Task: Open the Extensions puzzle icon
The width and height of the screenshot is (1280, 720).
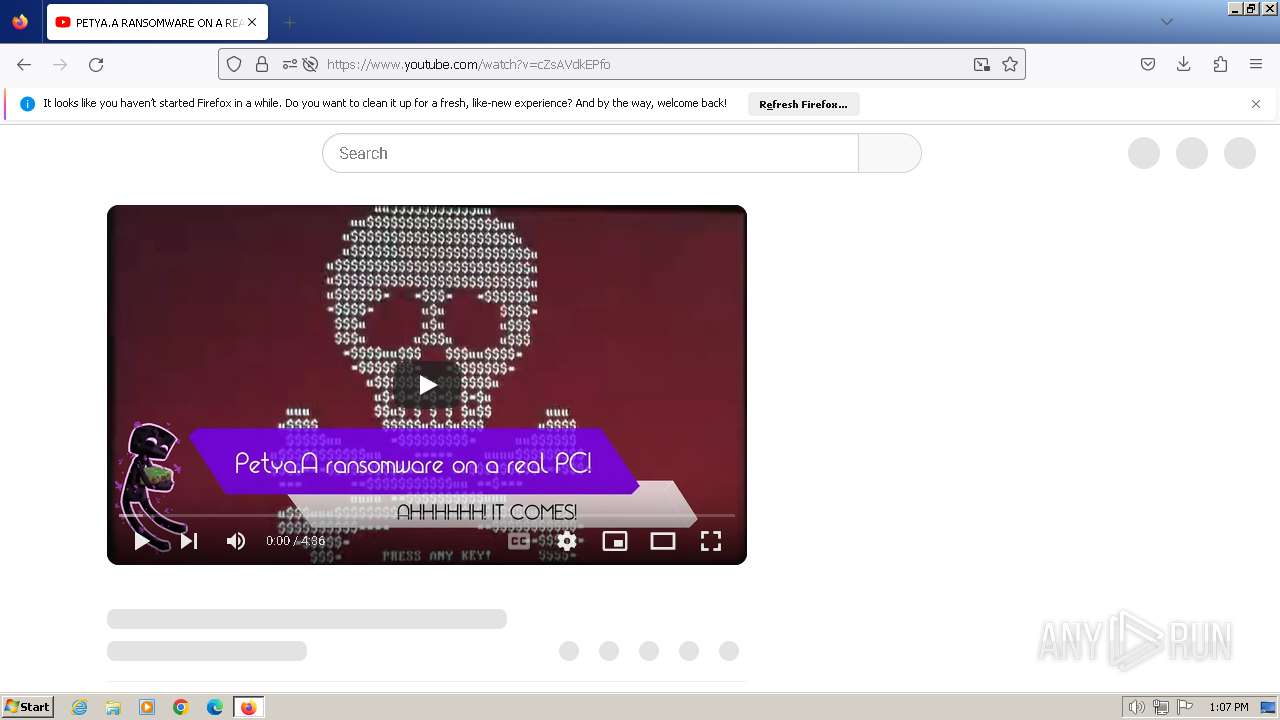Action: click(1220, 64)
